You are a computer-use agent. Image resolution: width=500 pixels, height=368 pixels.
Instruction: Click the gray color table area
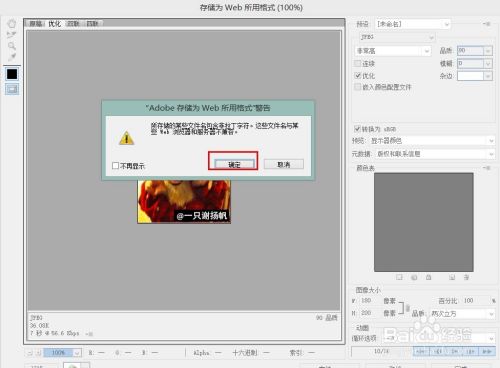click(x=424, y=222)
